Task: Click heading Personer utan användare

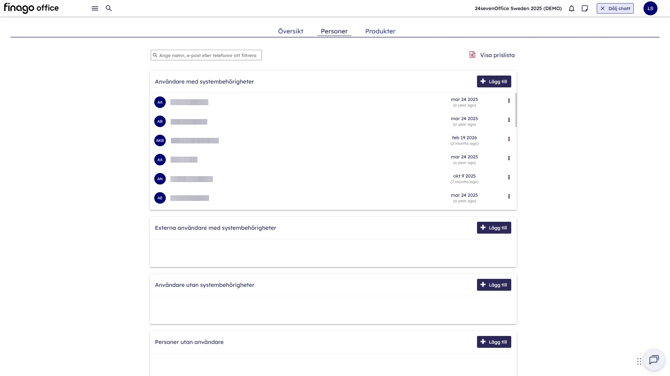Action: (189, 342)
